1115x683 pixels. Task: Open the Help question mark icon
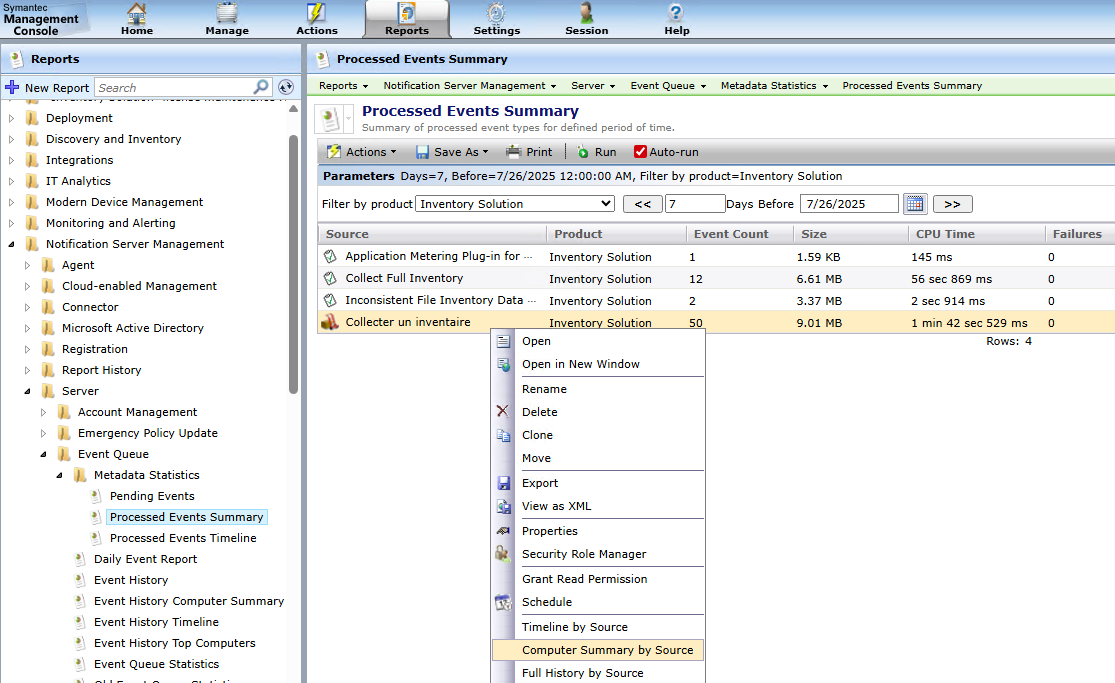[x=676, y=13]
